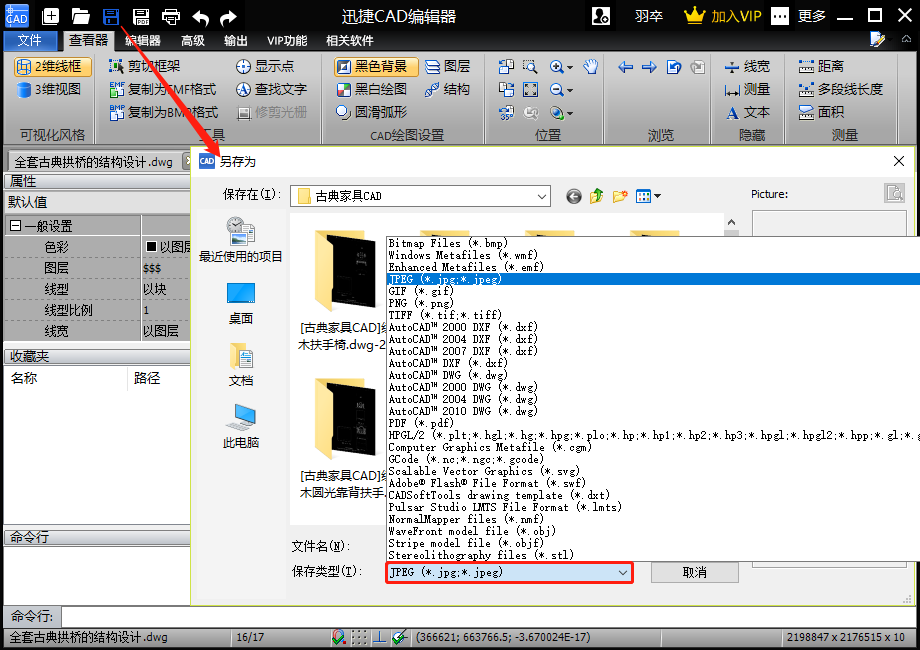Click the fit-to-window icon

(x=530, y=89)
